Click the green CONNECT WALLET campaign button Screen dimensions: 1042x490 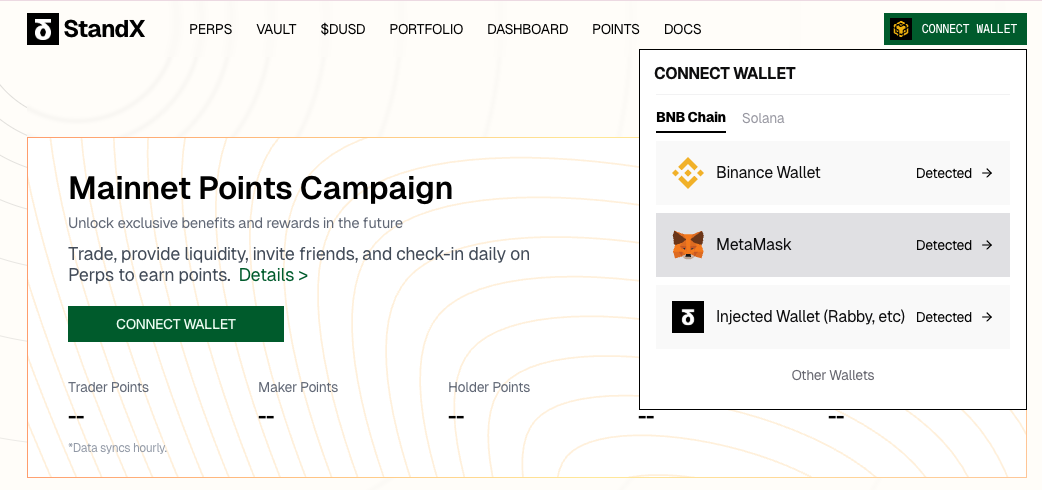point(176,324)
